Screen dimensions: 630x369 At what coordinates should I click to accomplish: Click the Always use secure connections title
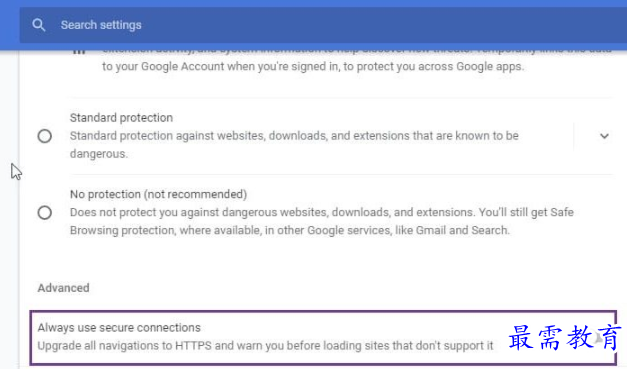[119, 328]
